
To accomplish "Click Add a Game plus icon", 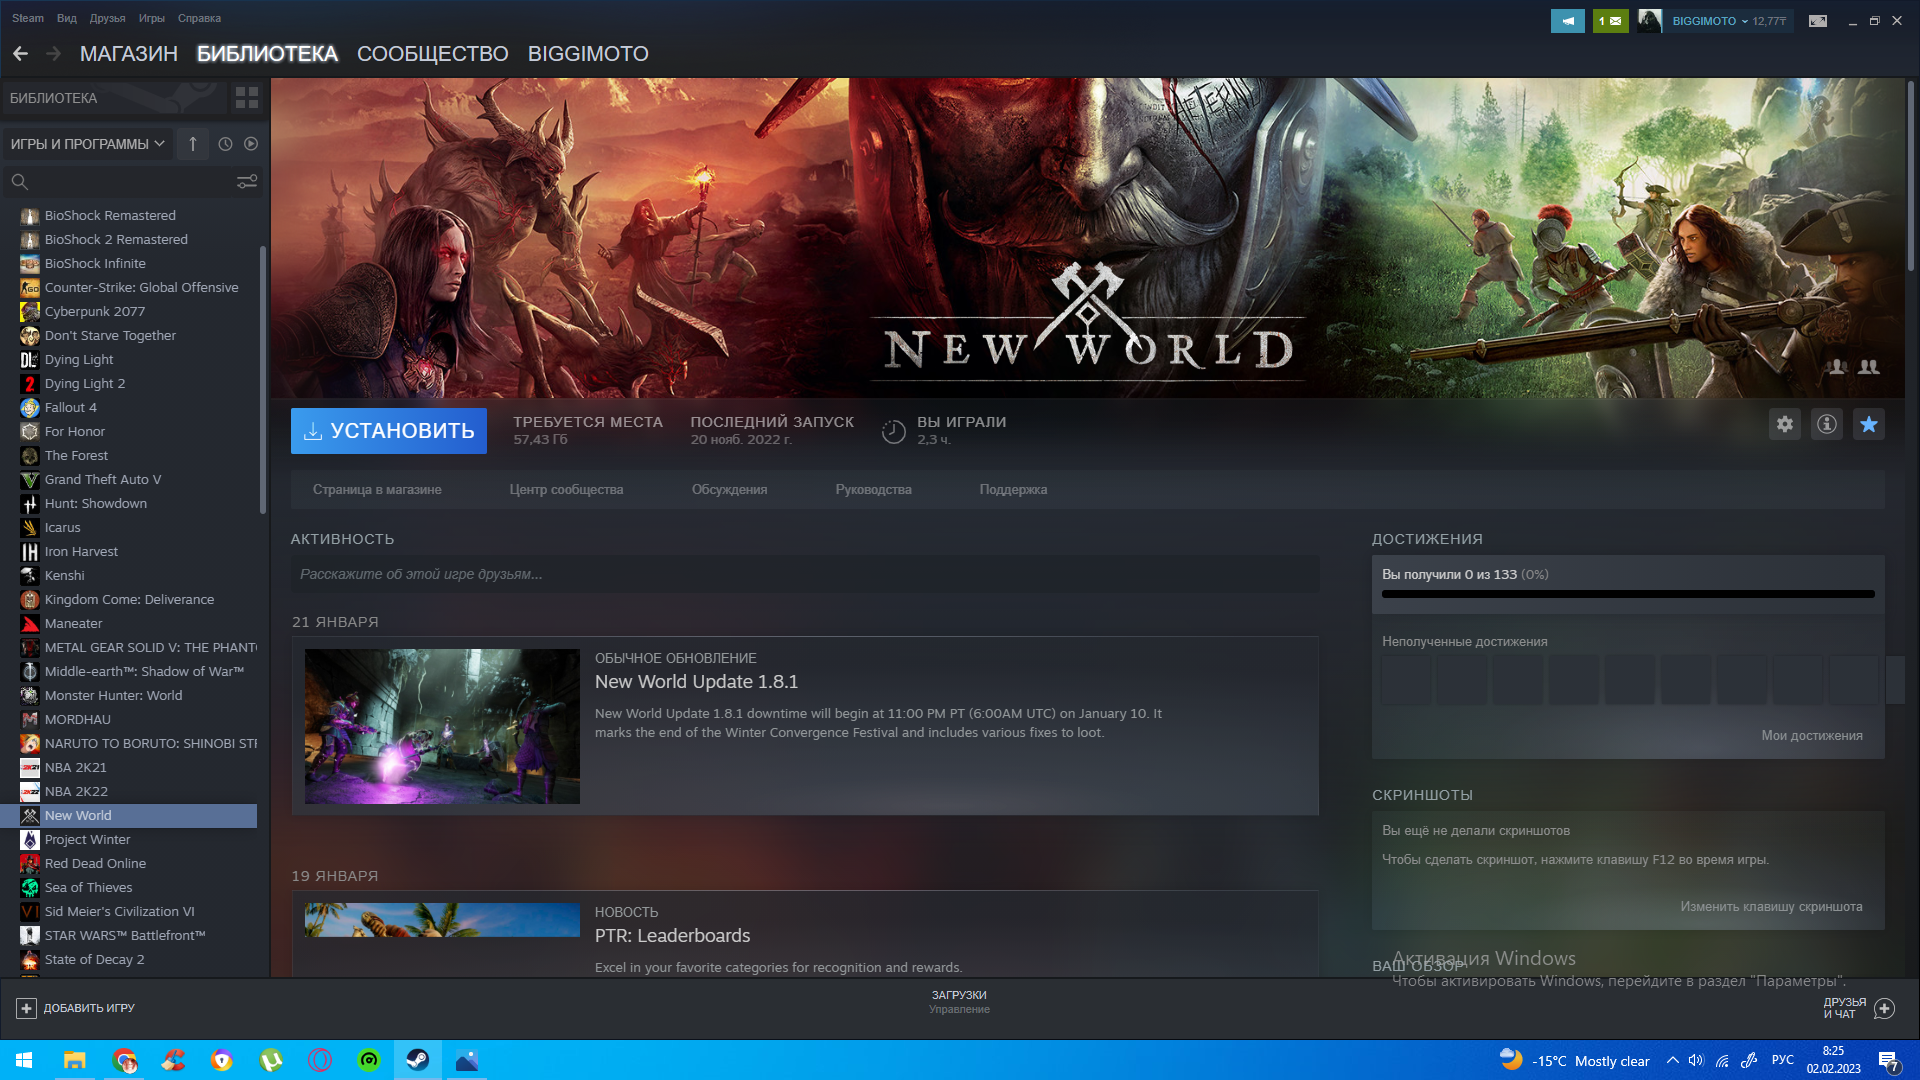I will [x=27, y=1008].
